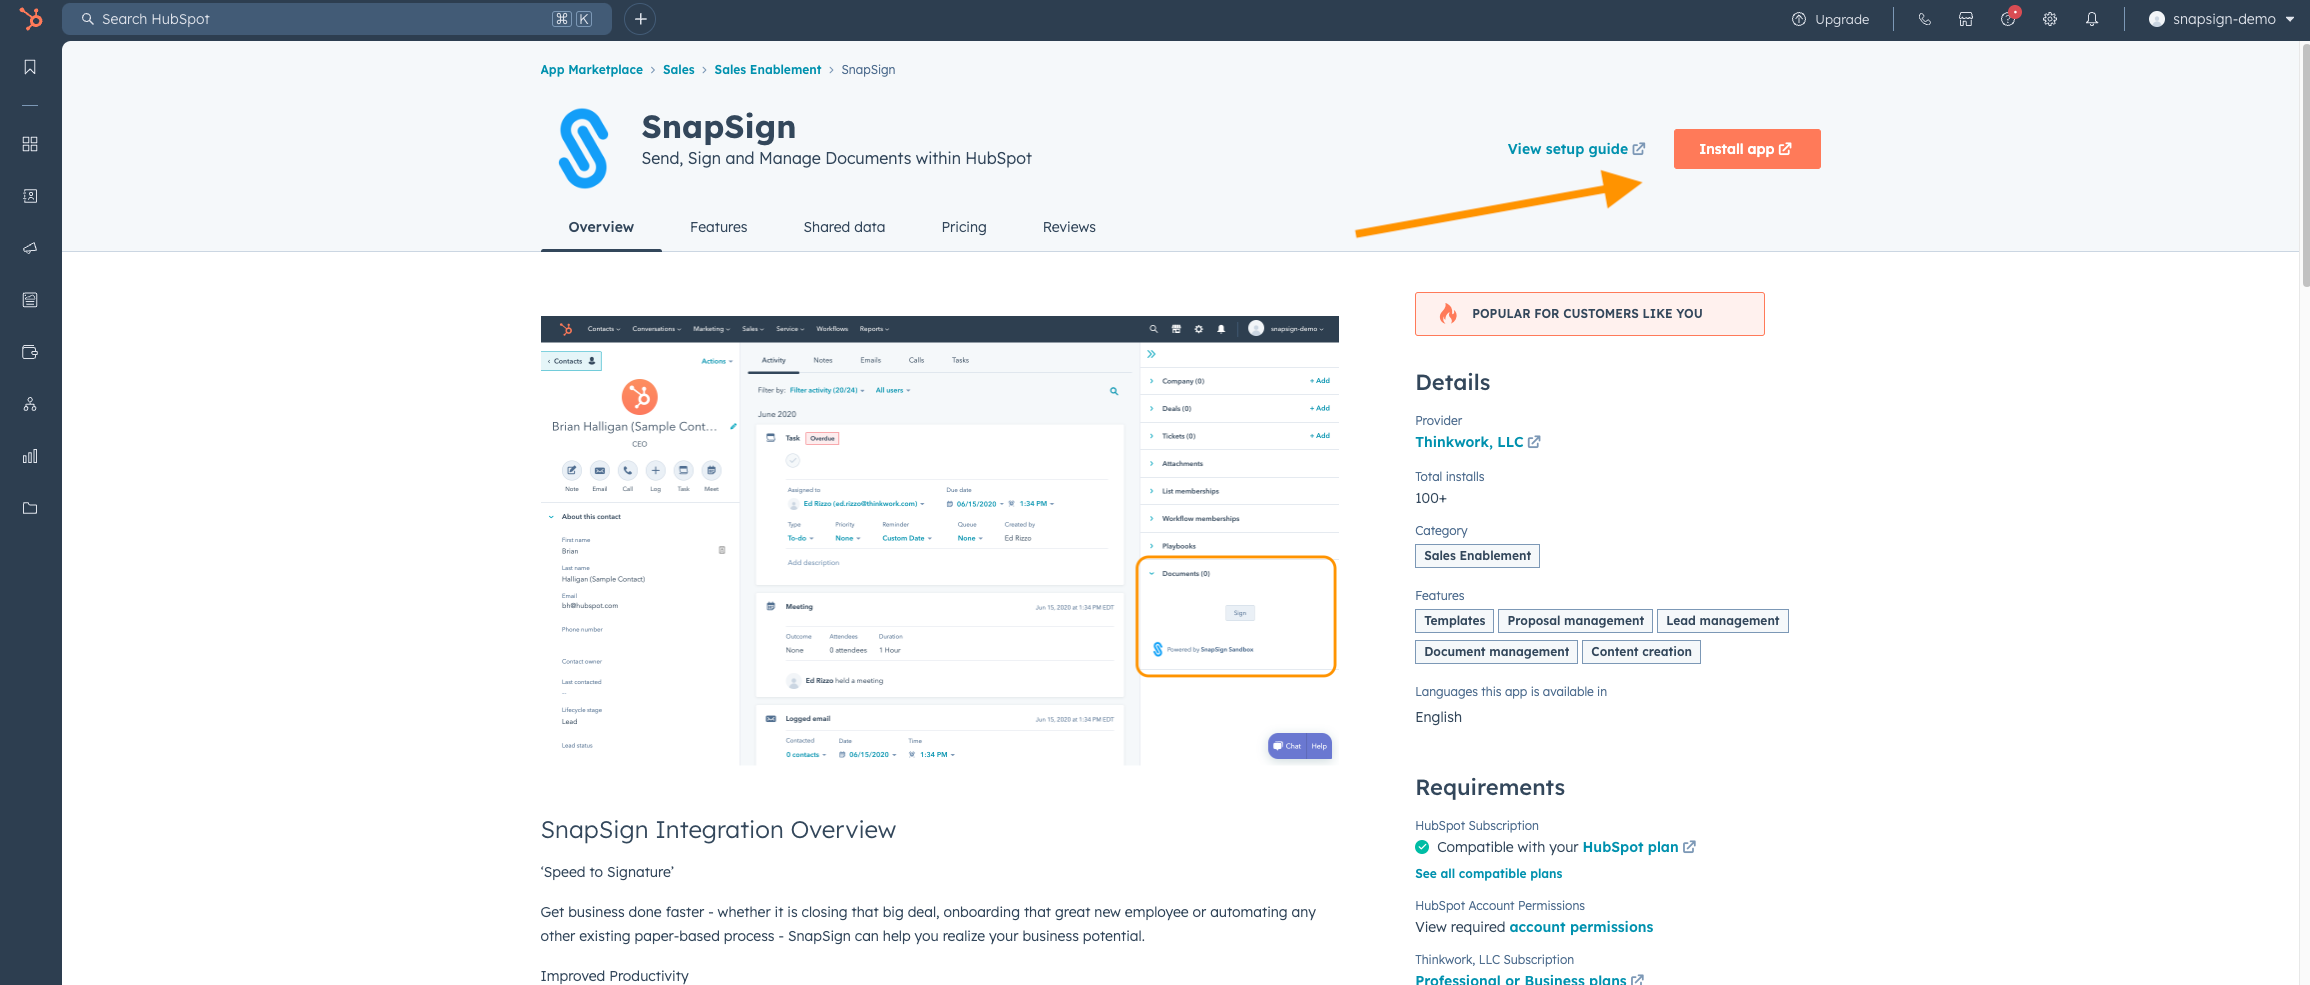Click the SnapSign Integration Overview heading

718,830
